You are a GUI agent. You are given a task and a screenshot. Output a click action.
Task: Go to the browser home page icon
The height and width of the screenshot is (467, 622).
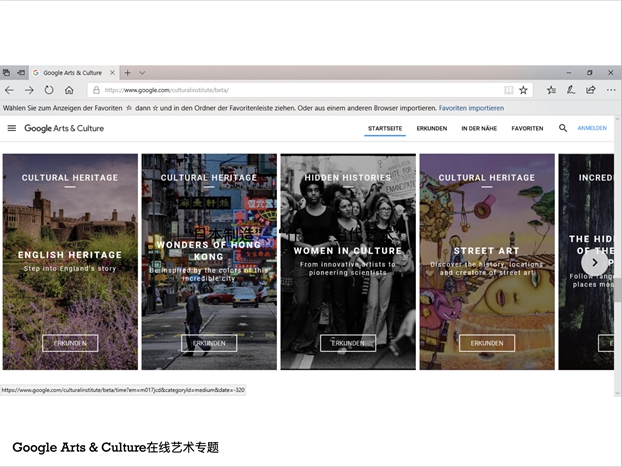(69, 90)
